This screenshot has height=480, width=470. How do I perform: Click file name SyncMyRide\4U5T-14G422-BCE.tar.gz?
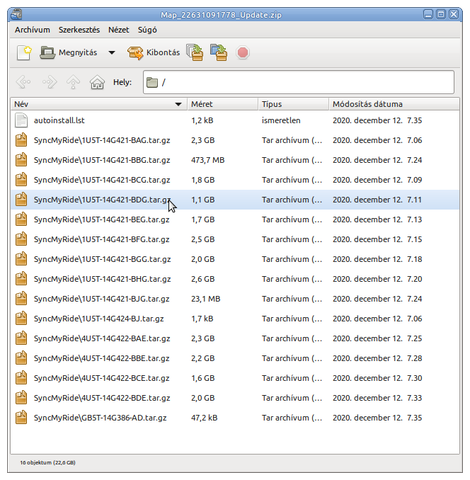pos(102,378)
